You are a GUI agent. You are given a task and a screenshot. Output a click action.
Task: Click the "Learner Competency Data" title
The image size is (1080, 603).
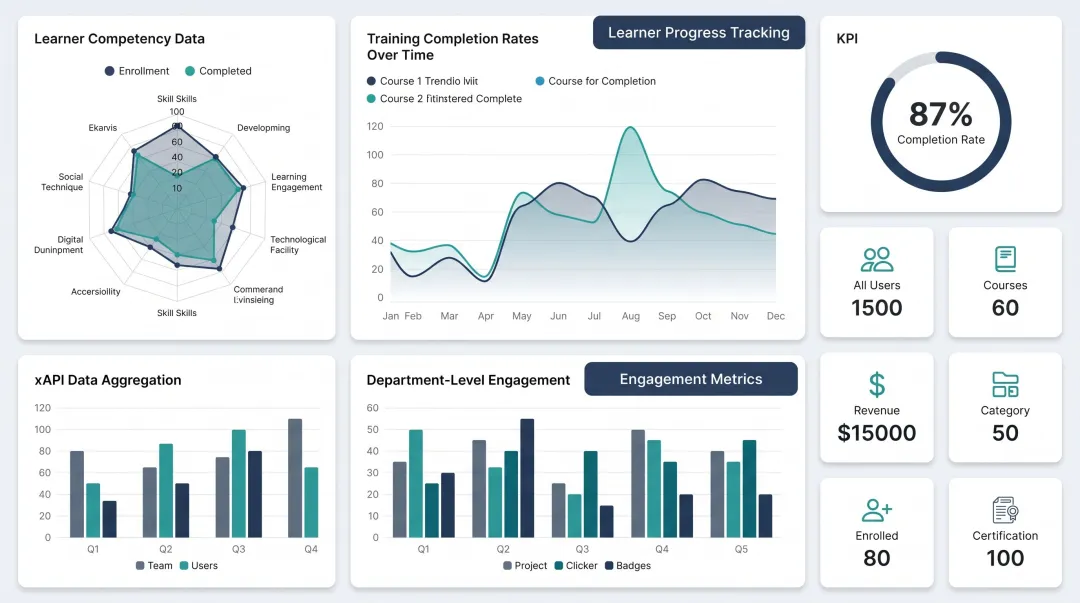point(119,39)
